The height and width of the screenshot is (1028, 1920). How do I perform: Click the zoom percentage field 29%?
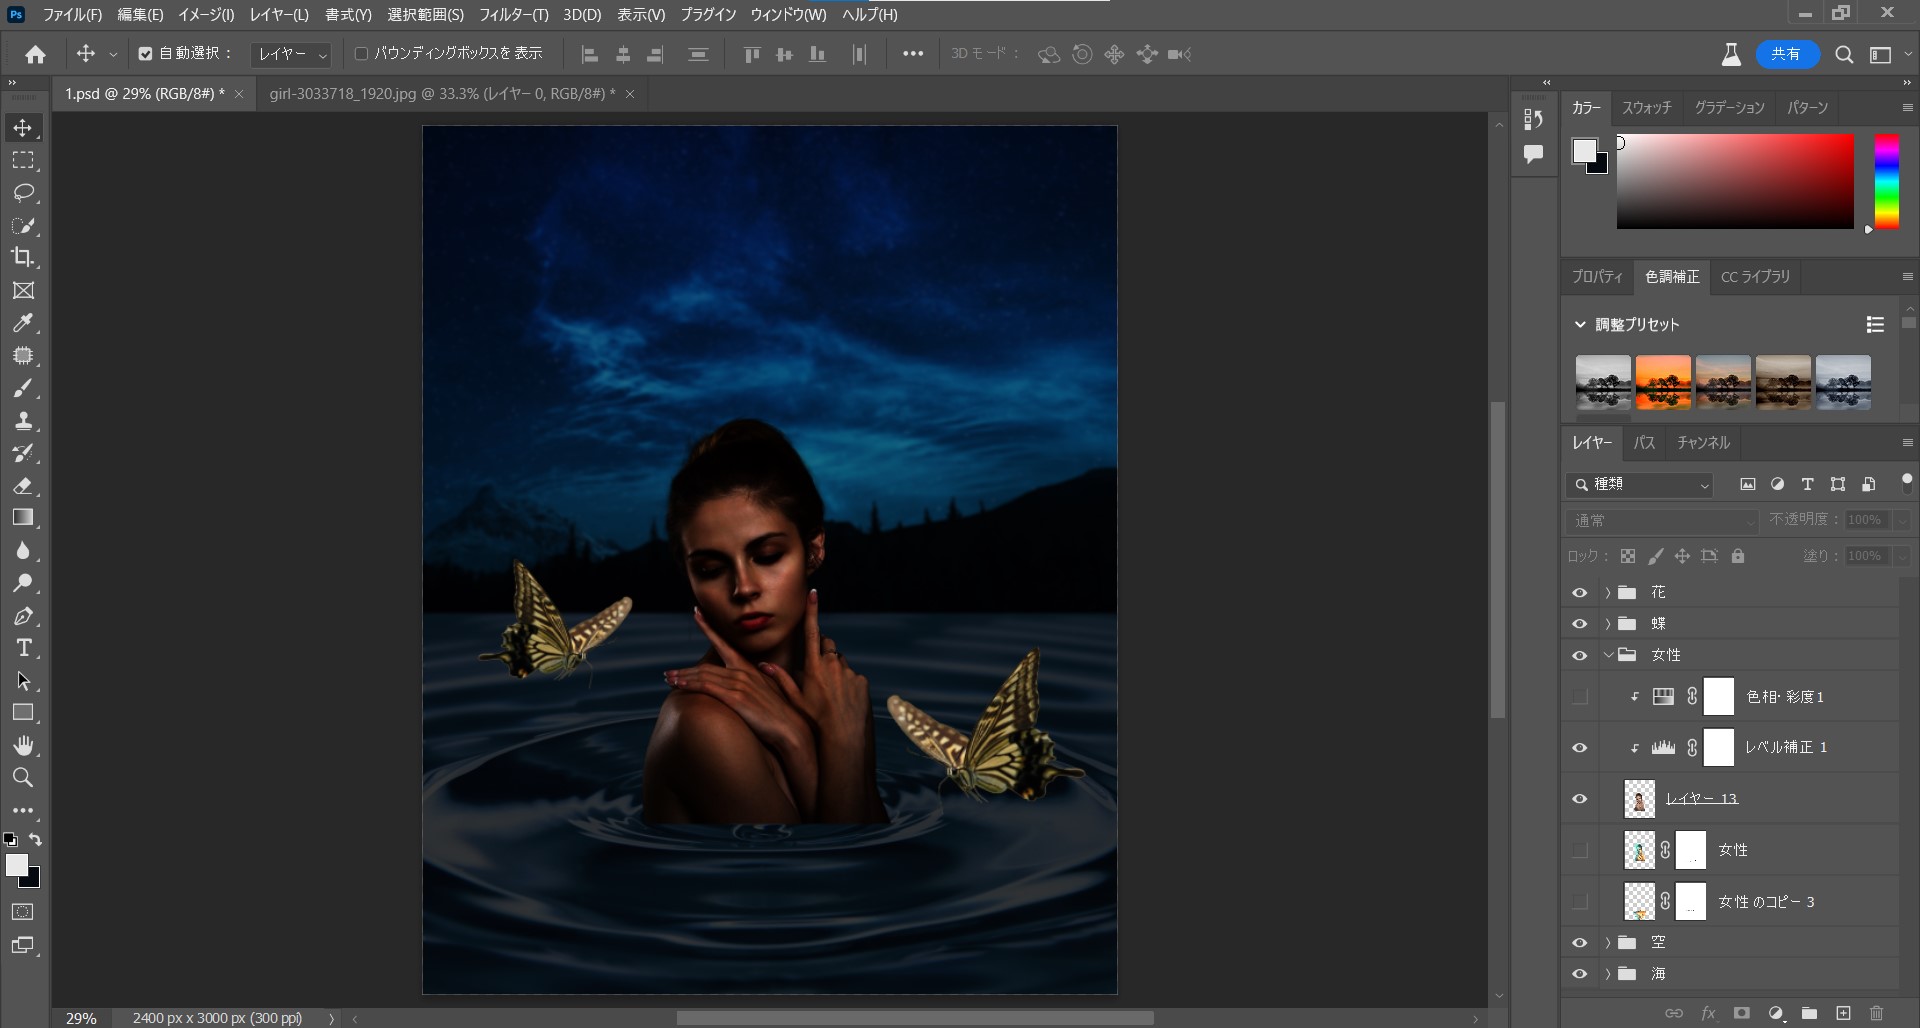tap(81, 1018)
